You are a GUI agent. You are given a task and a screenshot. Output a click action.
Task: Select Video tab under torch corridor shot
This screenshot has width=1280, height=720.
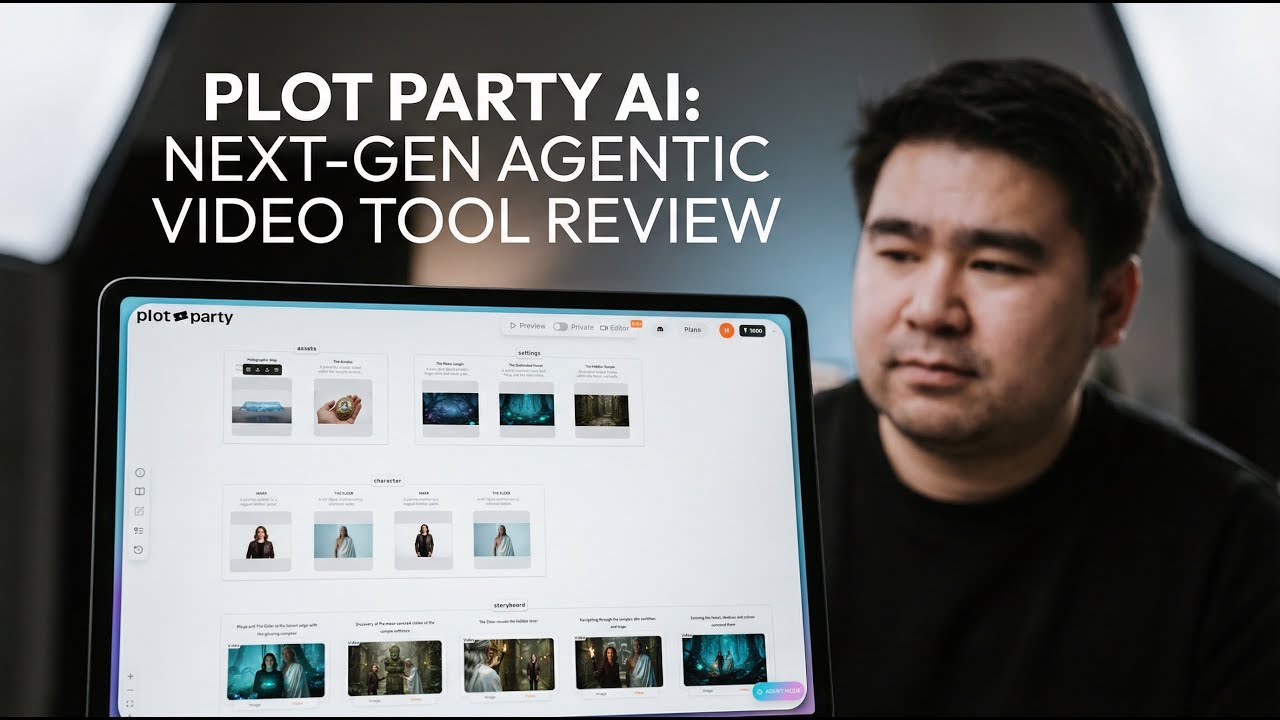click(x=640, y=694)
